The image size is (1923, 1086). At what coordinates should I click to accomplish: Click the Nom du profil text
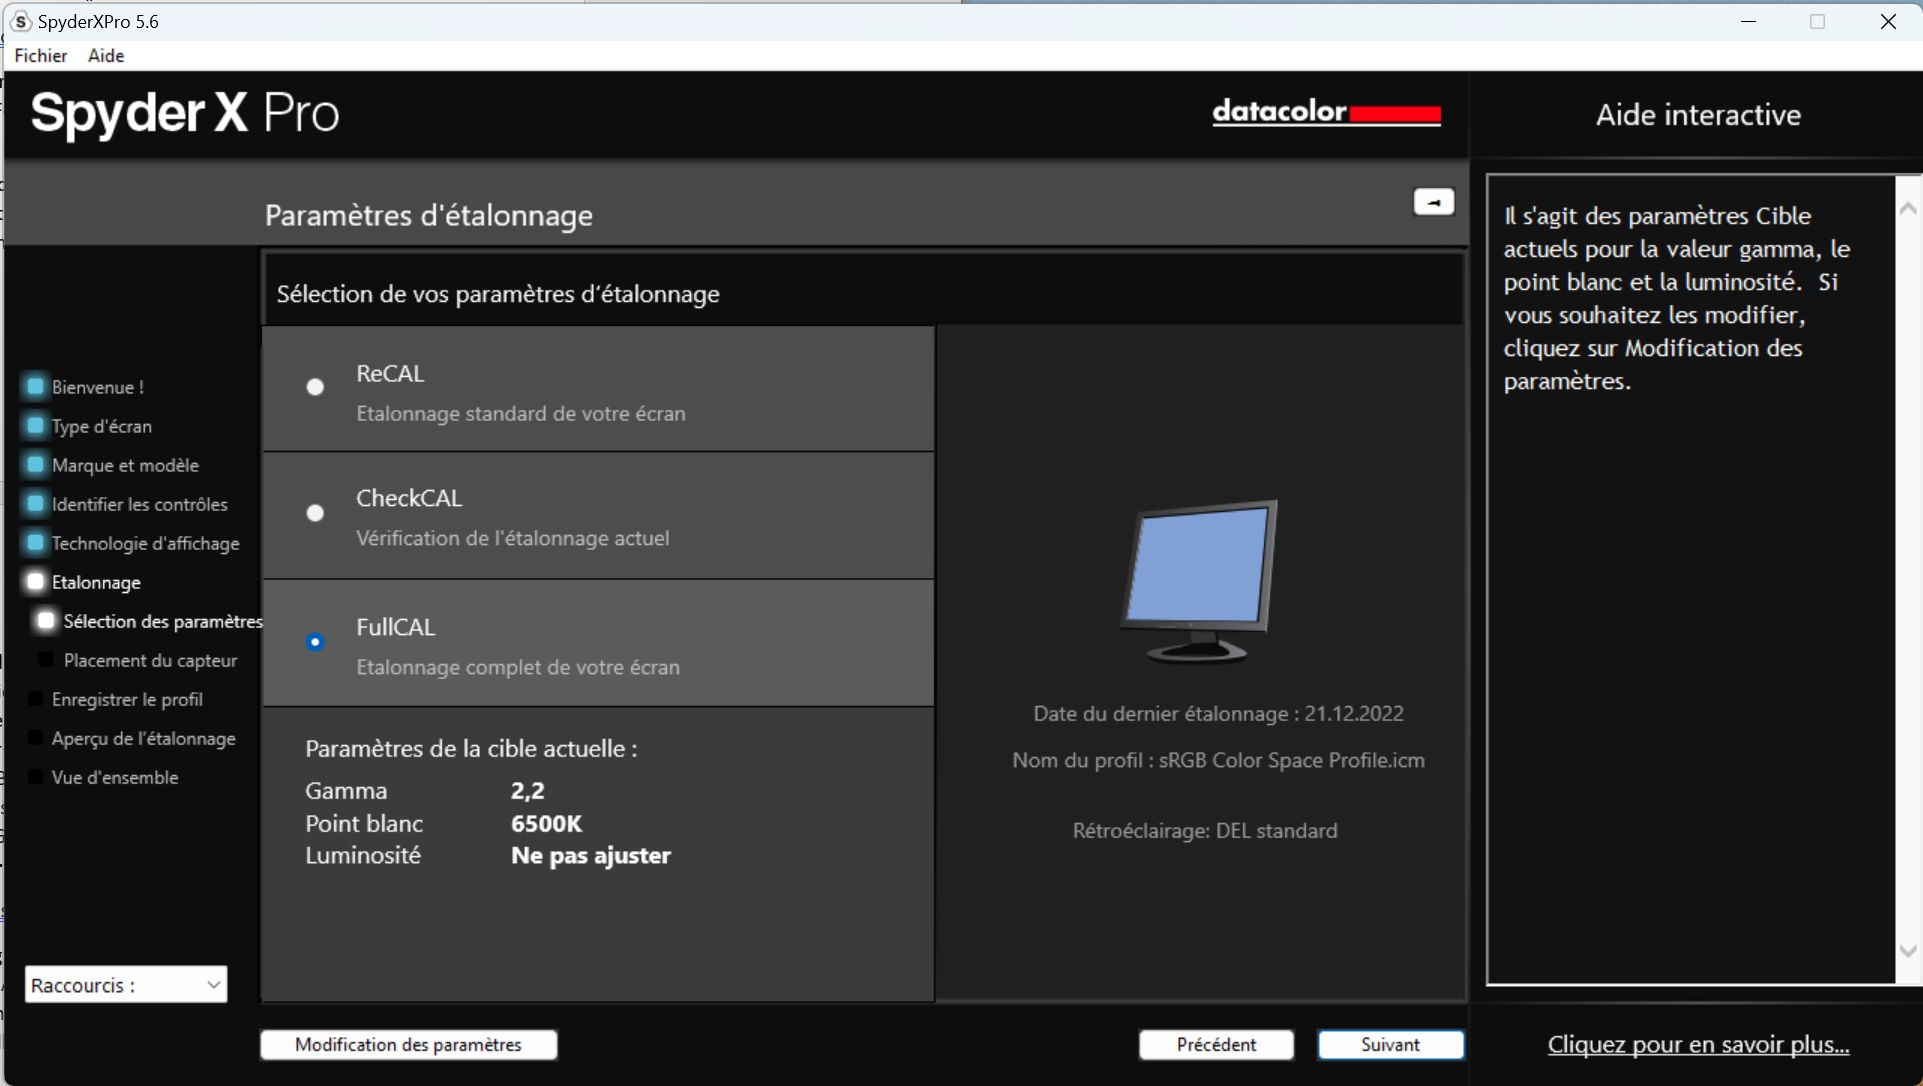click(1218, 761)
